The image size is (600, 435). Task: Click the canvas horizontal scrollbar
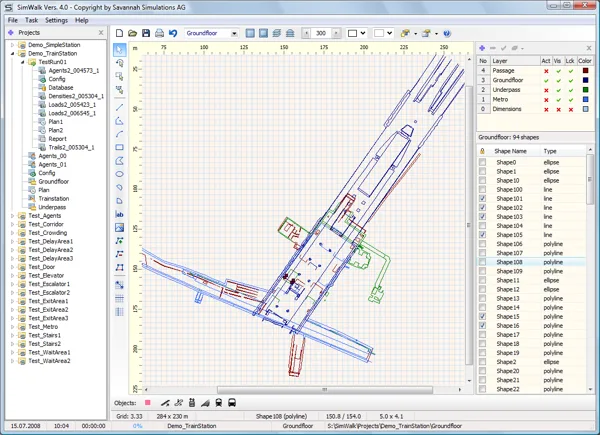(x=325, y=389)
